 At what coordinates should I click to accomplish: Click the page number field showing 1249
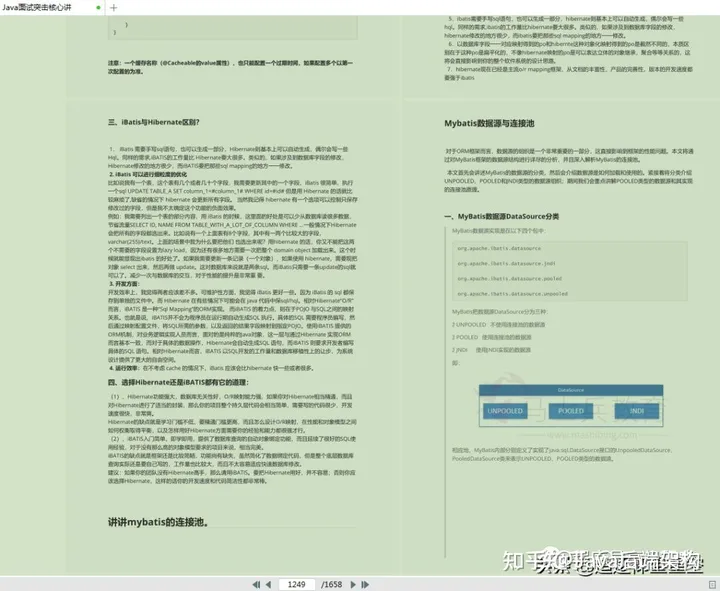coord(297,584)
